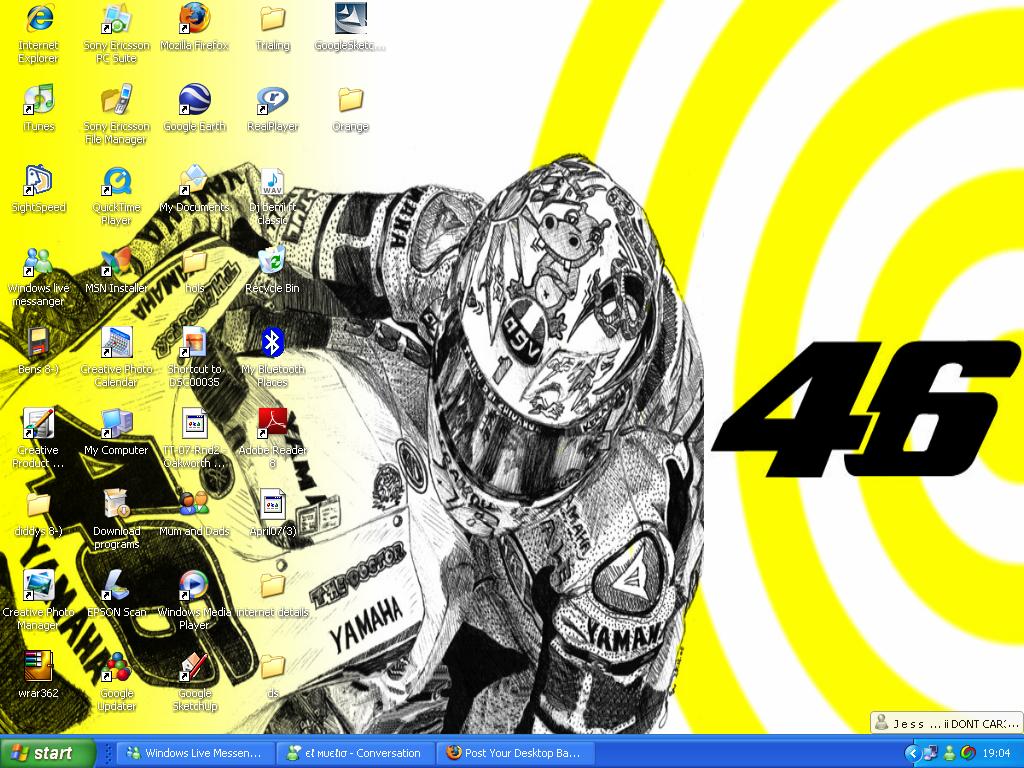Click the MSN Installer icon

tap(116, 262)
